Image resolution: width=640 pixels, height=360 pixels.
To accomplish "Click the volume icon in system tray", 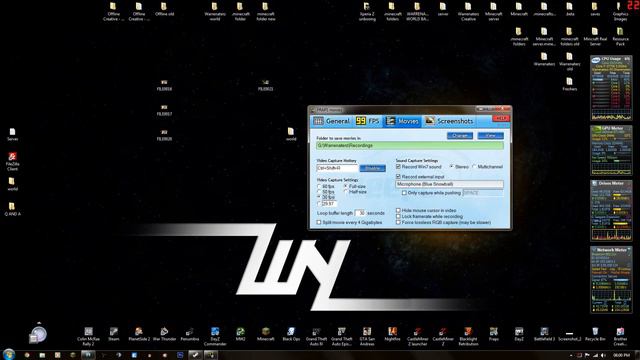I will pyautogui.click(x=604, y=355).
